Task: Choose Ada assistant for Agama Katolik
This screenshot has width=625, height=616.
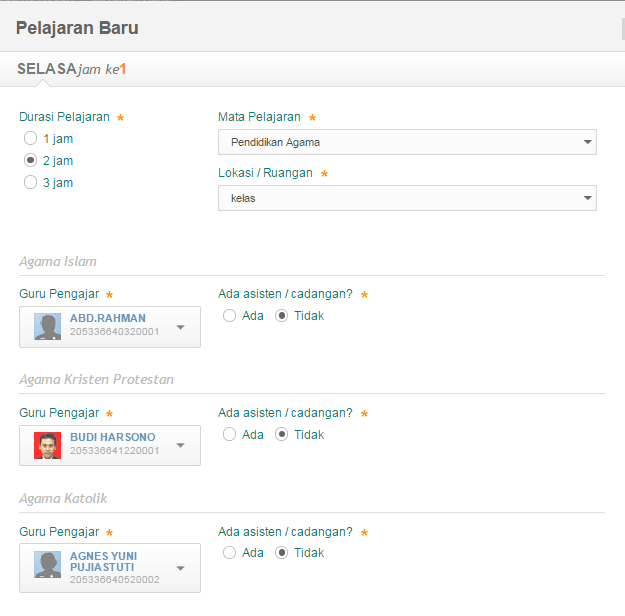Action: (229, 553)
